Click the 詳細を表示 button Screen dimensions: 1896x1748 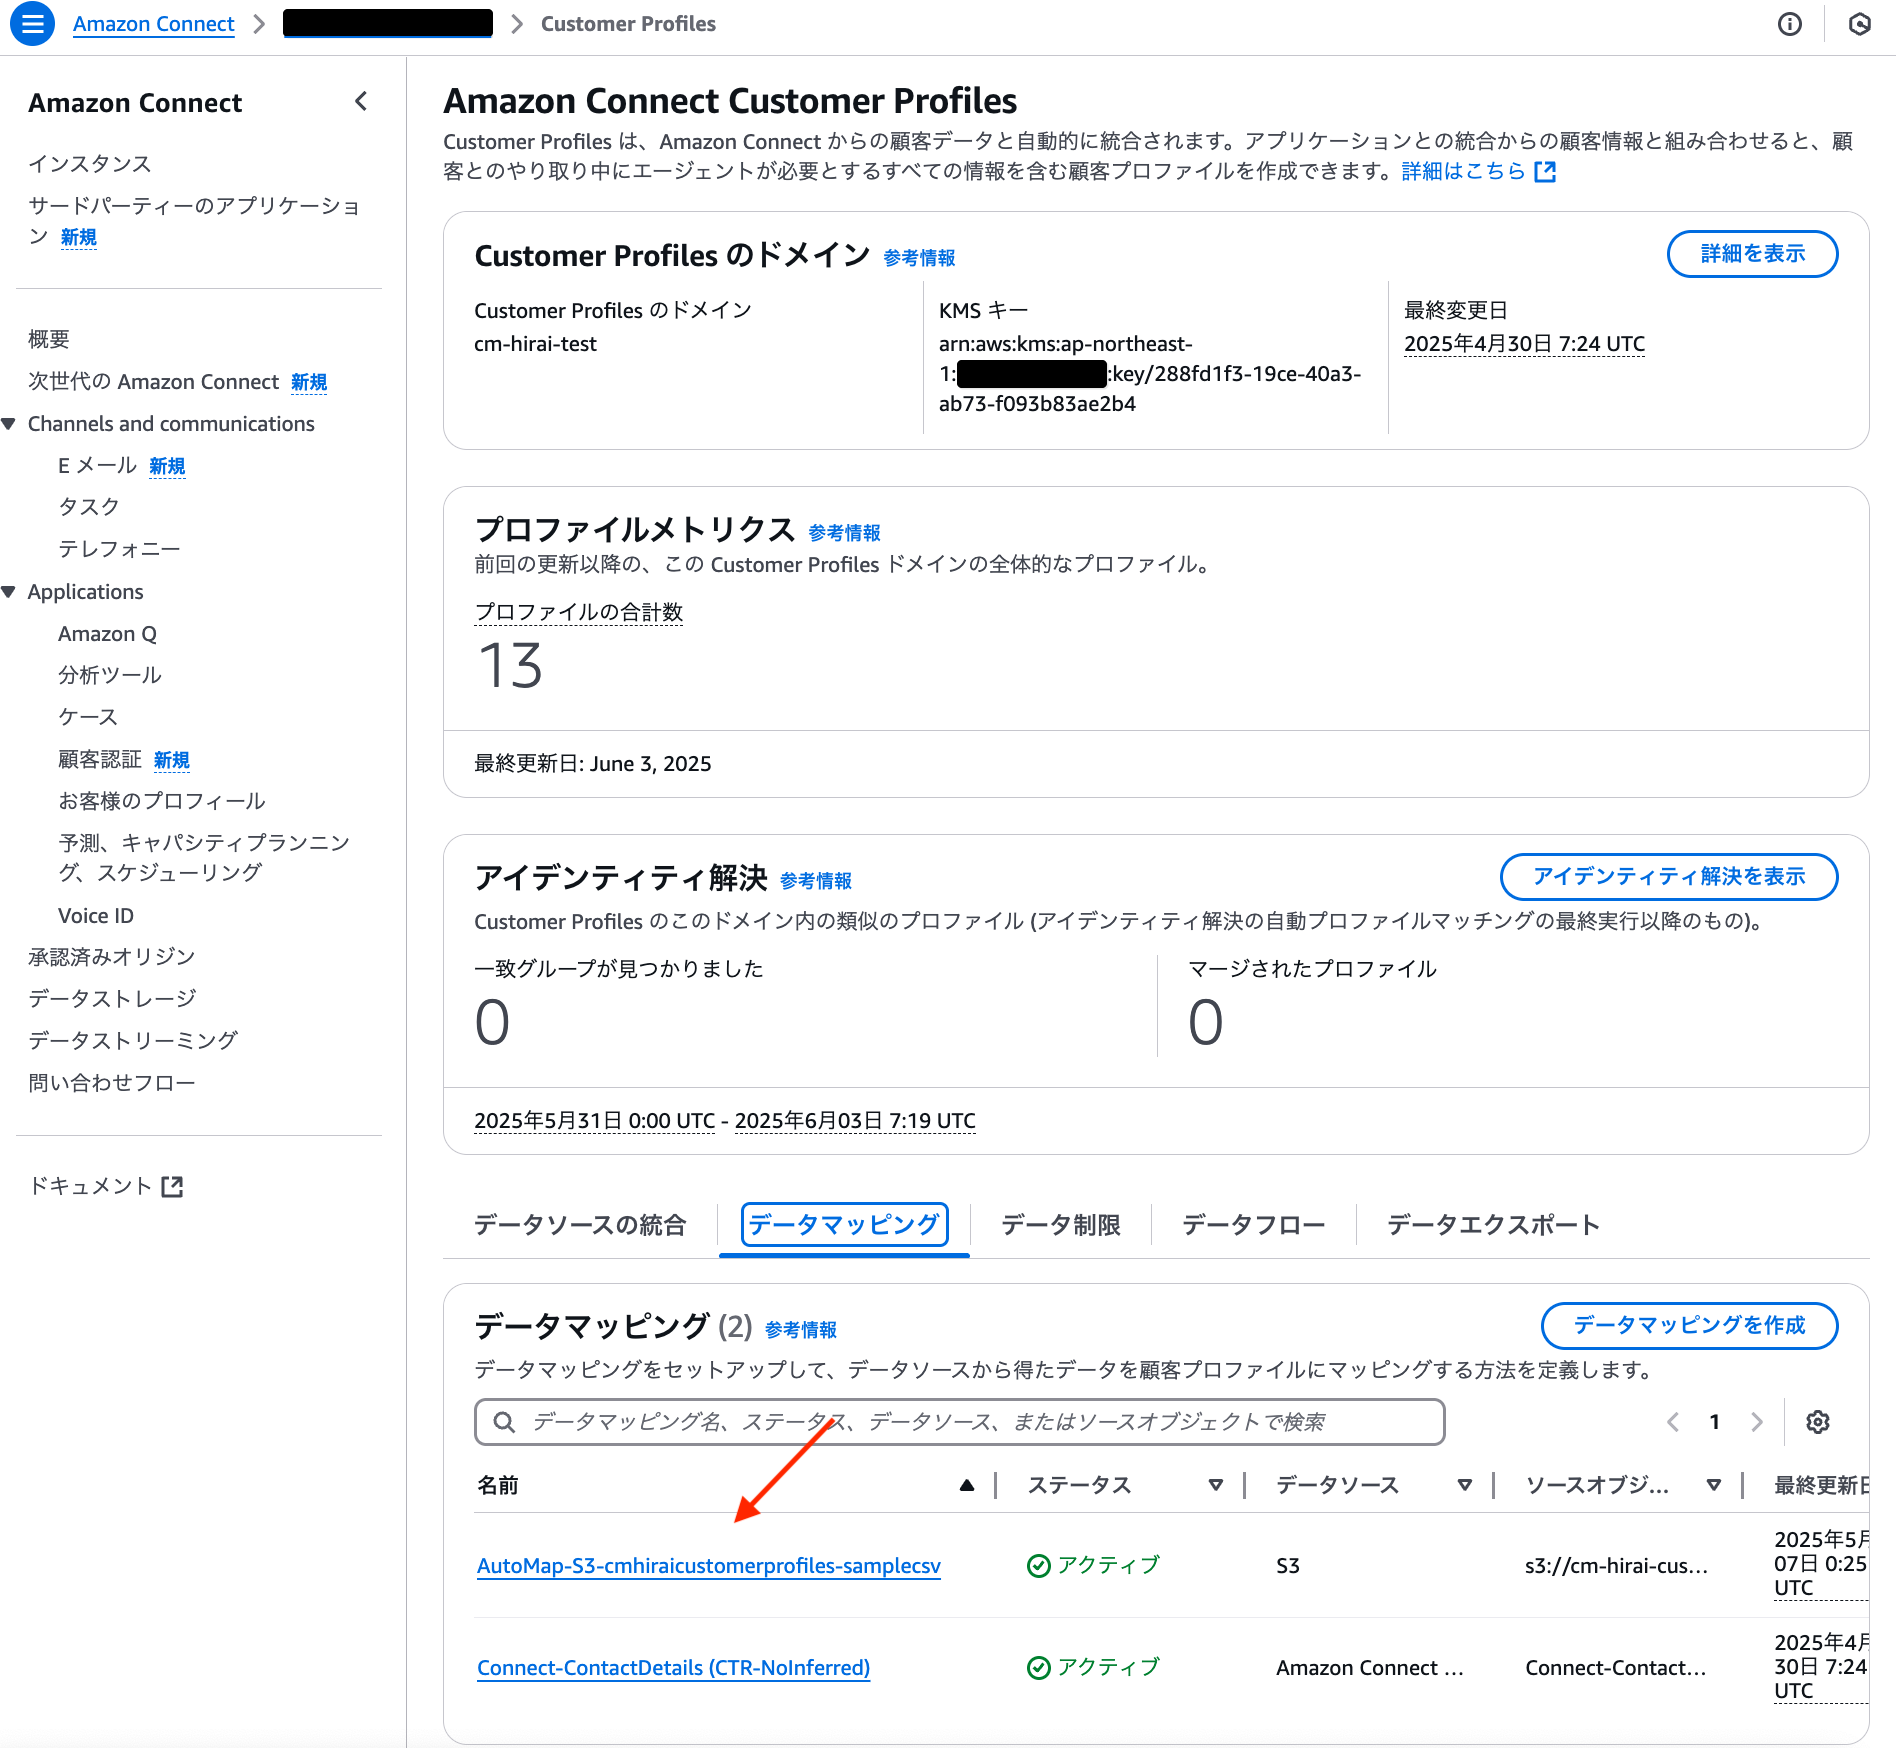1752,254
